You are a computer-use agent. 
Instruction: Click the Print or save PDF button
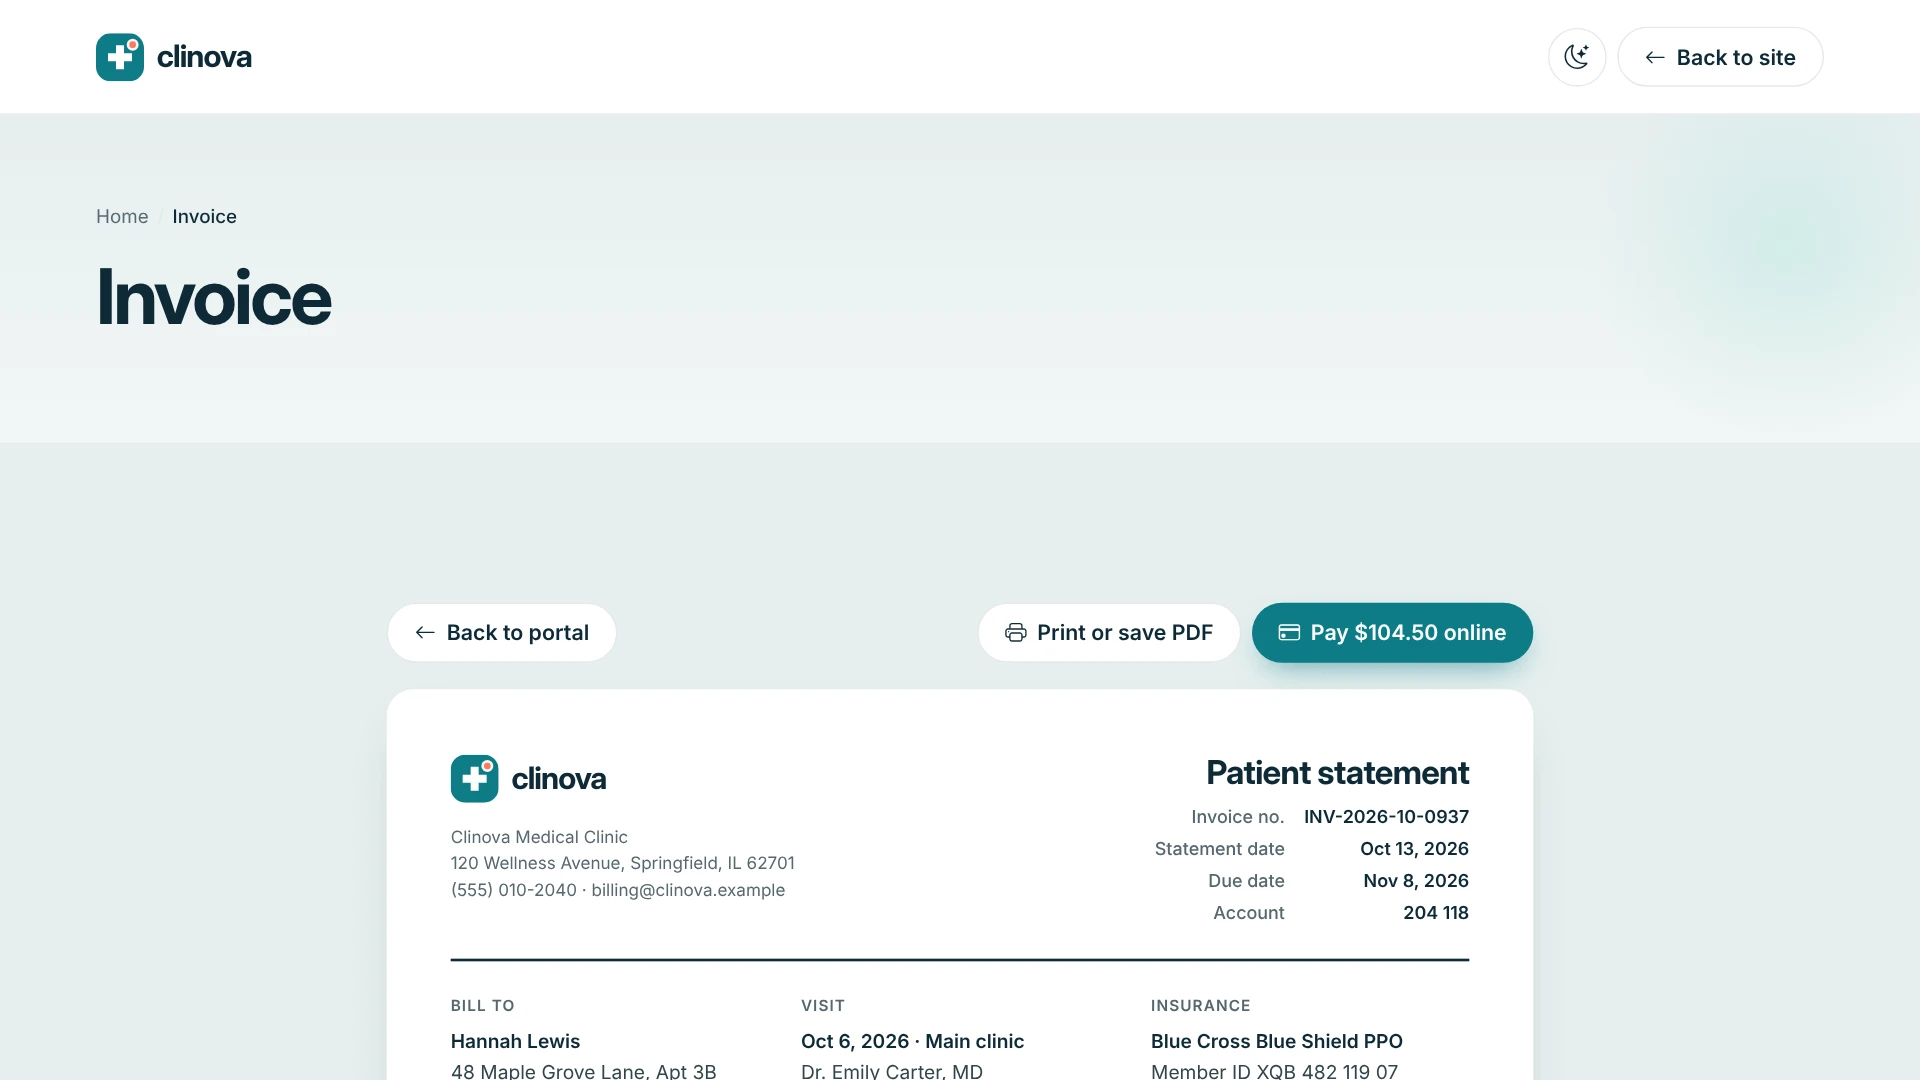pyautogui.click(x=1109, y=632)
